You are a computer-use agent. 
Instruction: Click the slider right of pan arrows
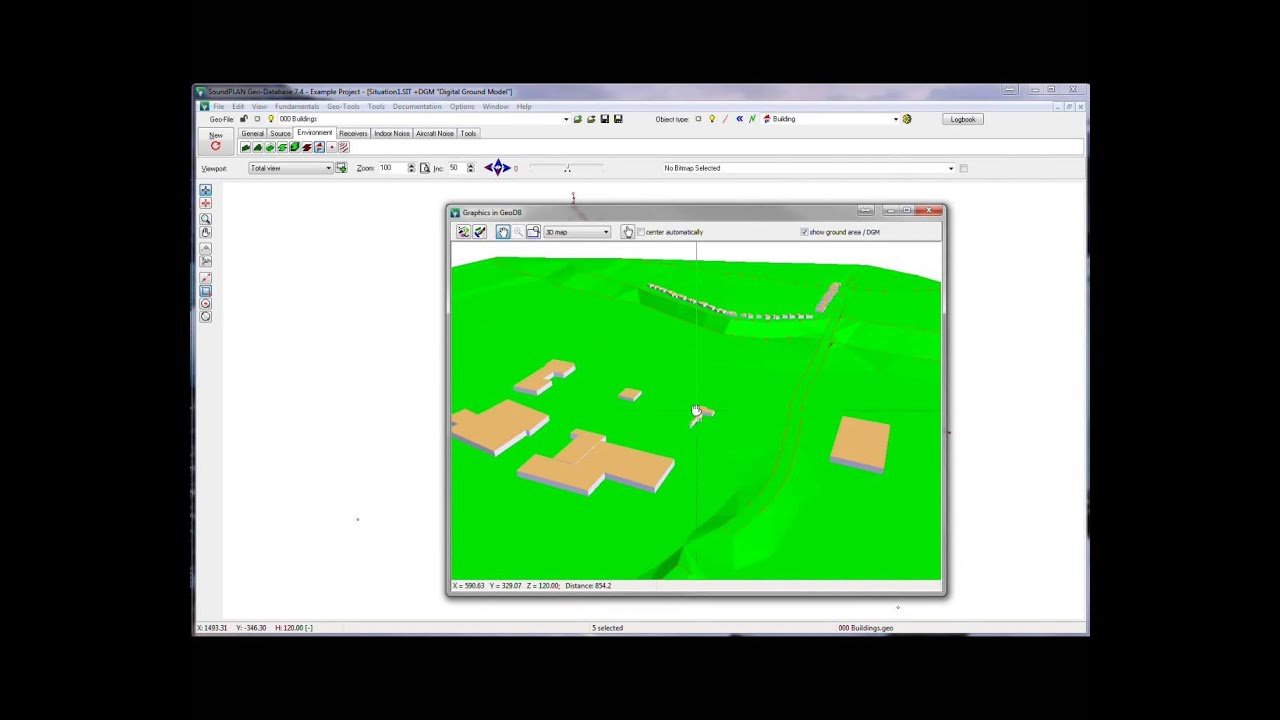[x=566, y=168]
